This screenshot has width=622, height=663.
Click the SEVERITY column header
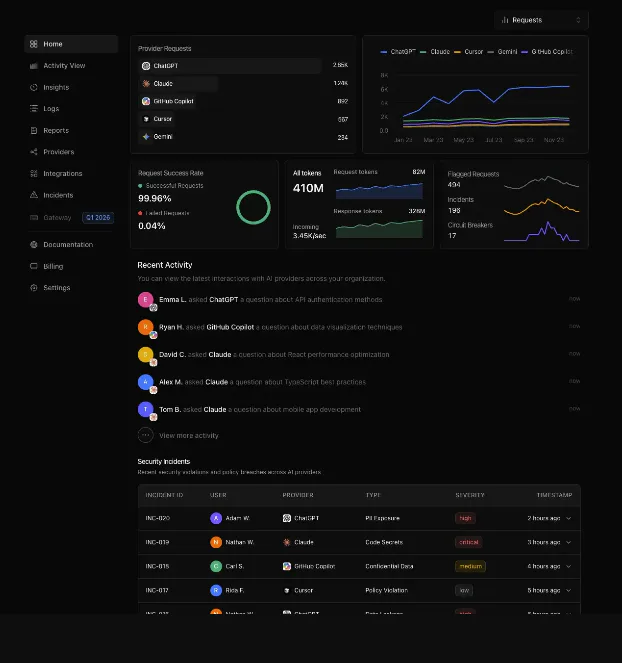point(470,495)
